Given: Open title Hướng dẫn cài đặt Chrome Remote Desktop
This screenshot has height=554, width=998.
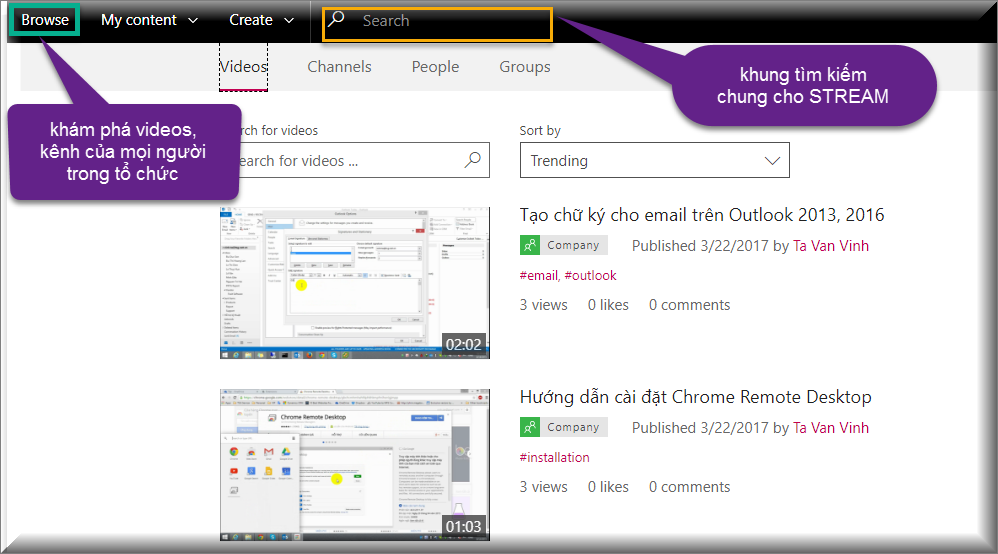Looking at the screenshot, I should coord(695,397).
